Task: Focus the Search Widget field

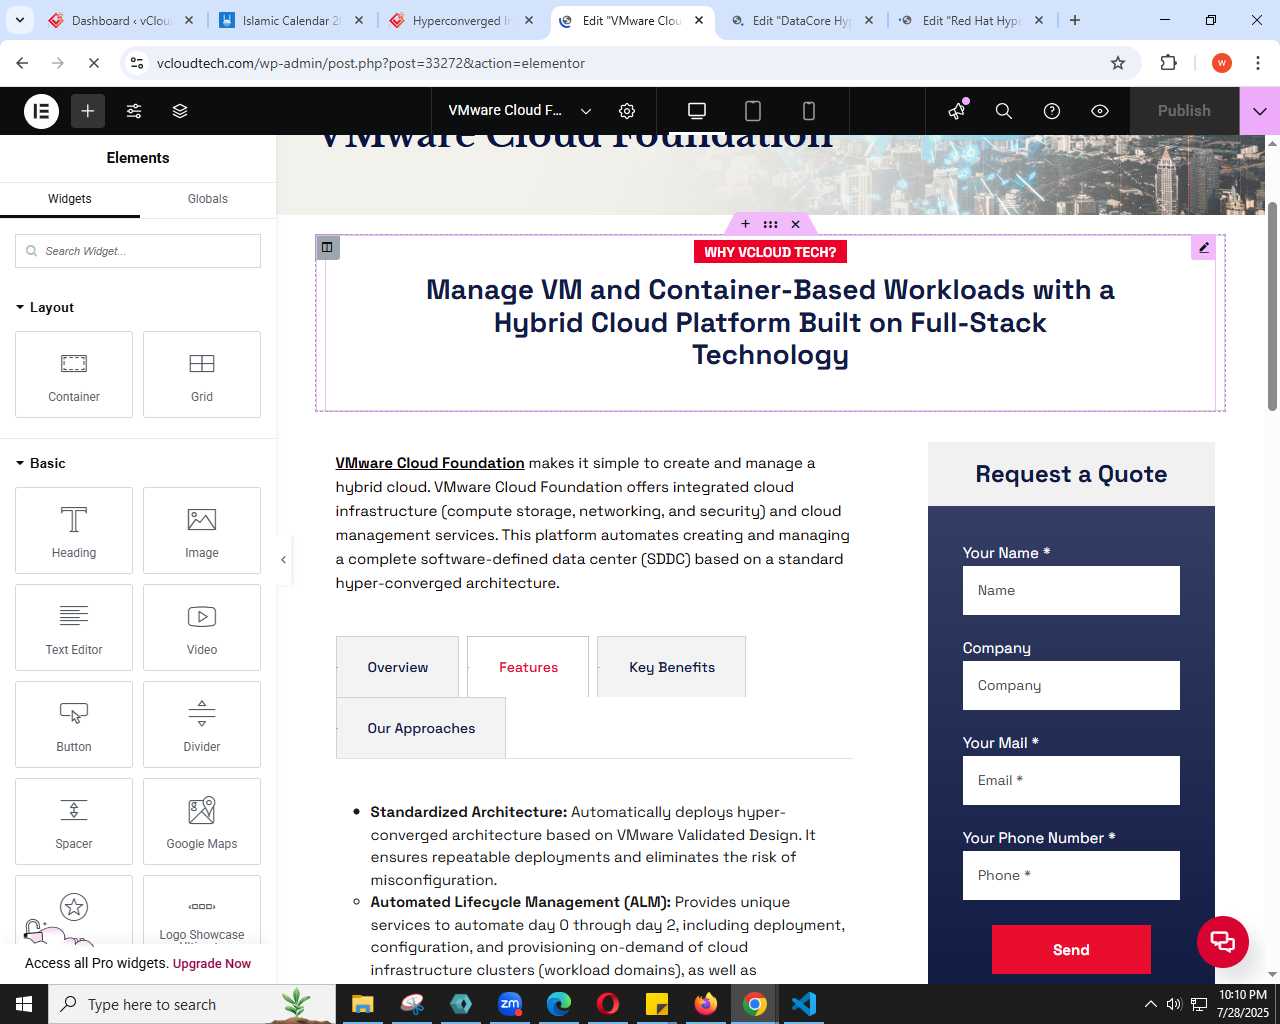Action: [138, 251]
